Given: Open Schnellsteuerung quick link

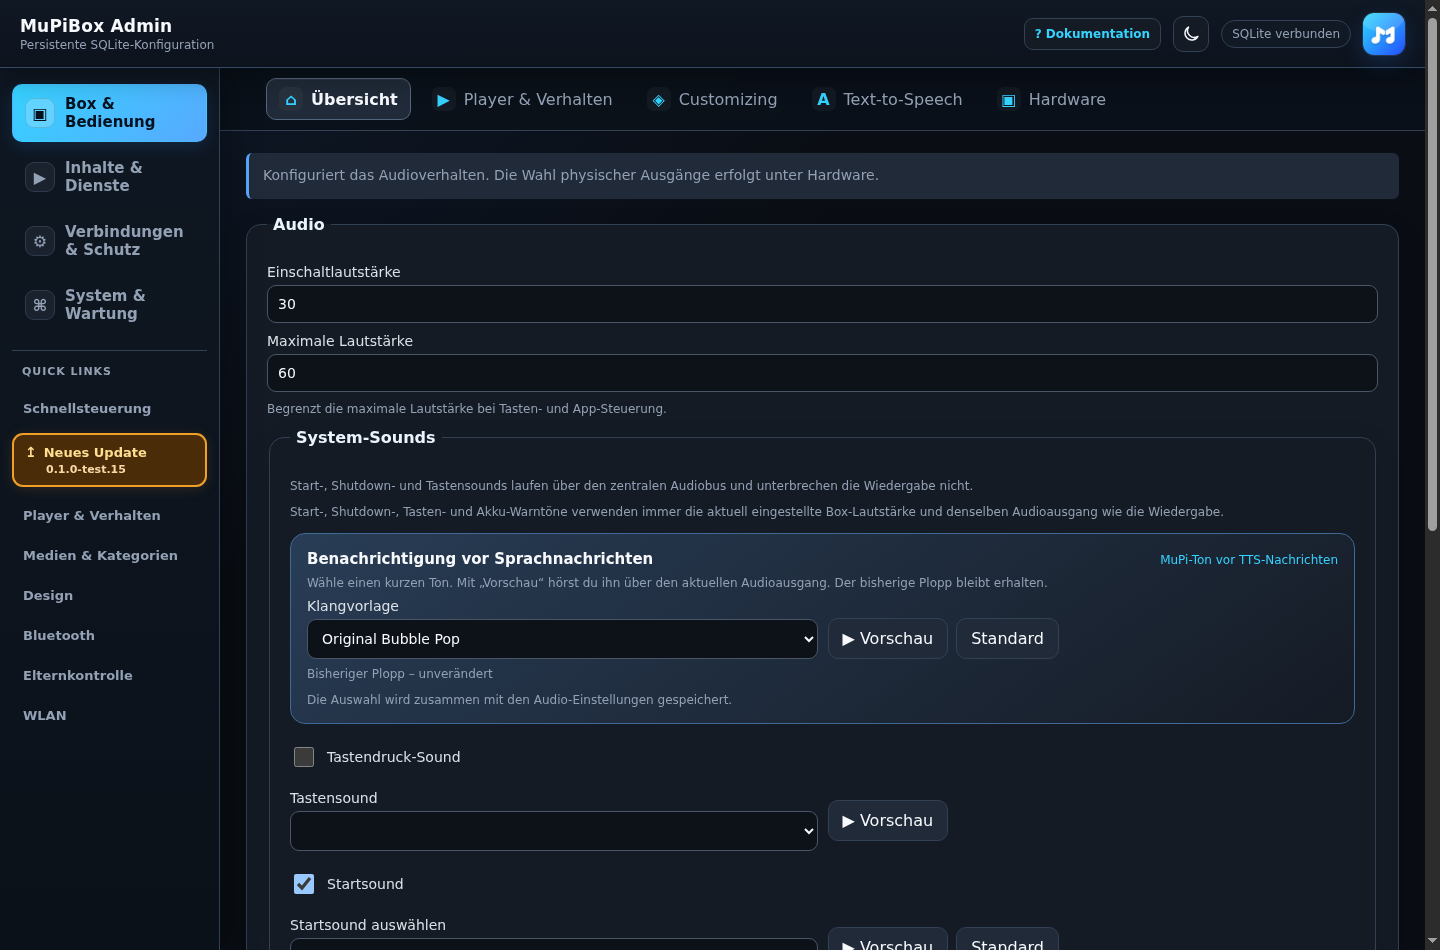Looking at the screenshot, I should pos(109,409).
